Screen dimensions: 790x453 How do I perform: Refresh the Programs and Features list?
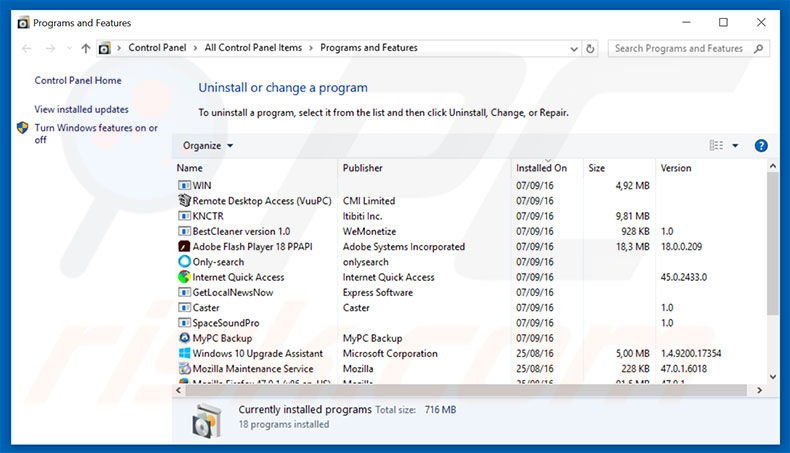pos(590,49)
